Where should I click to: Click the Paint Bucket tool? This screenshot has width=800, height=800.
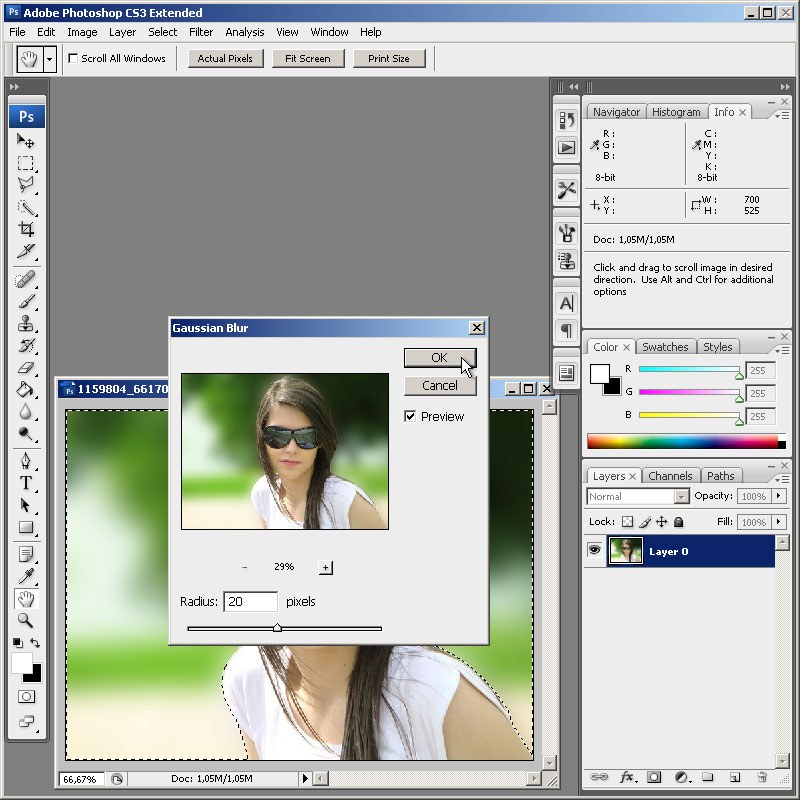[x=26, y=389]
